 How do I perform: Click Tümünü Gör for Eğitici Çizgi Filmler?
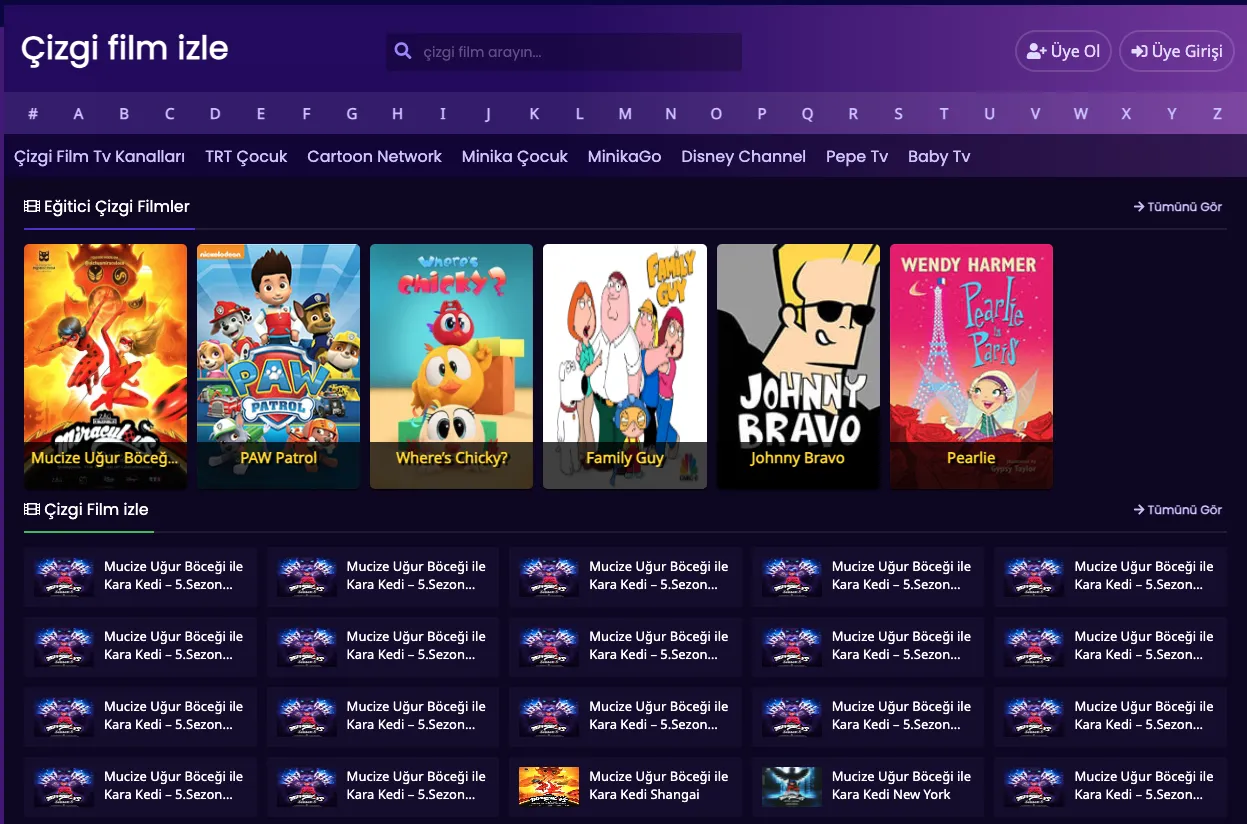click(1178, 207)
